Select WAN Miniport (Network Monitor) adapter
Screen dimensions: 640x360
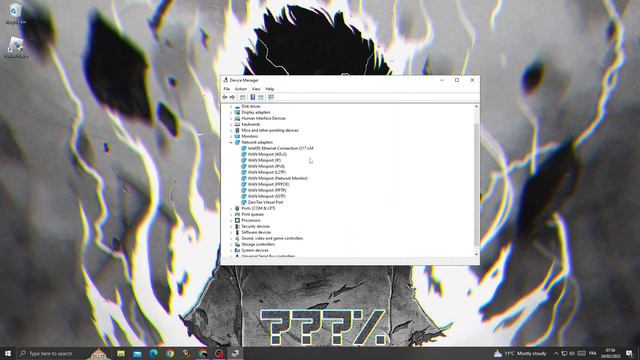click(278, 178)
